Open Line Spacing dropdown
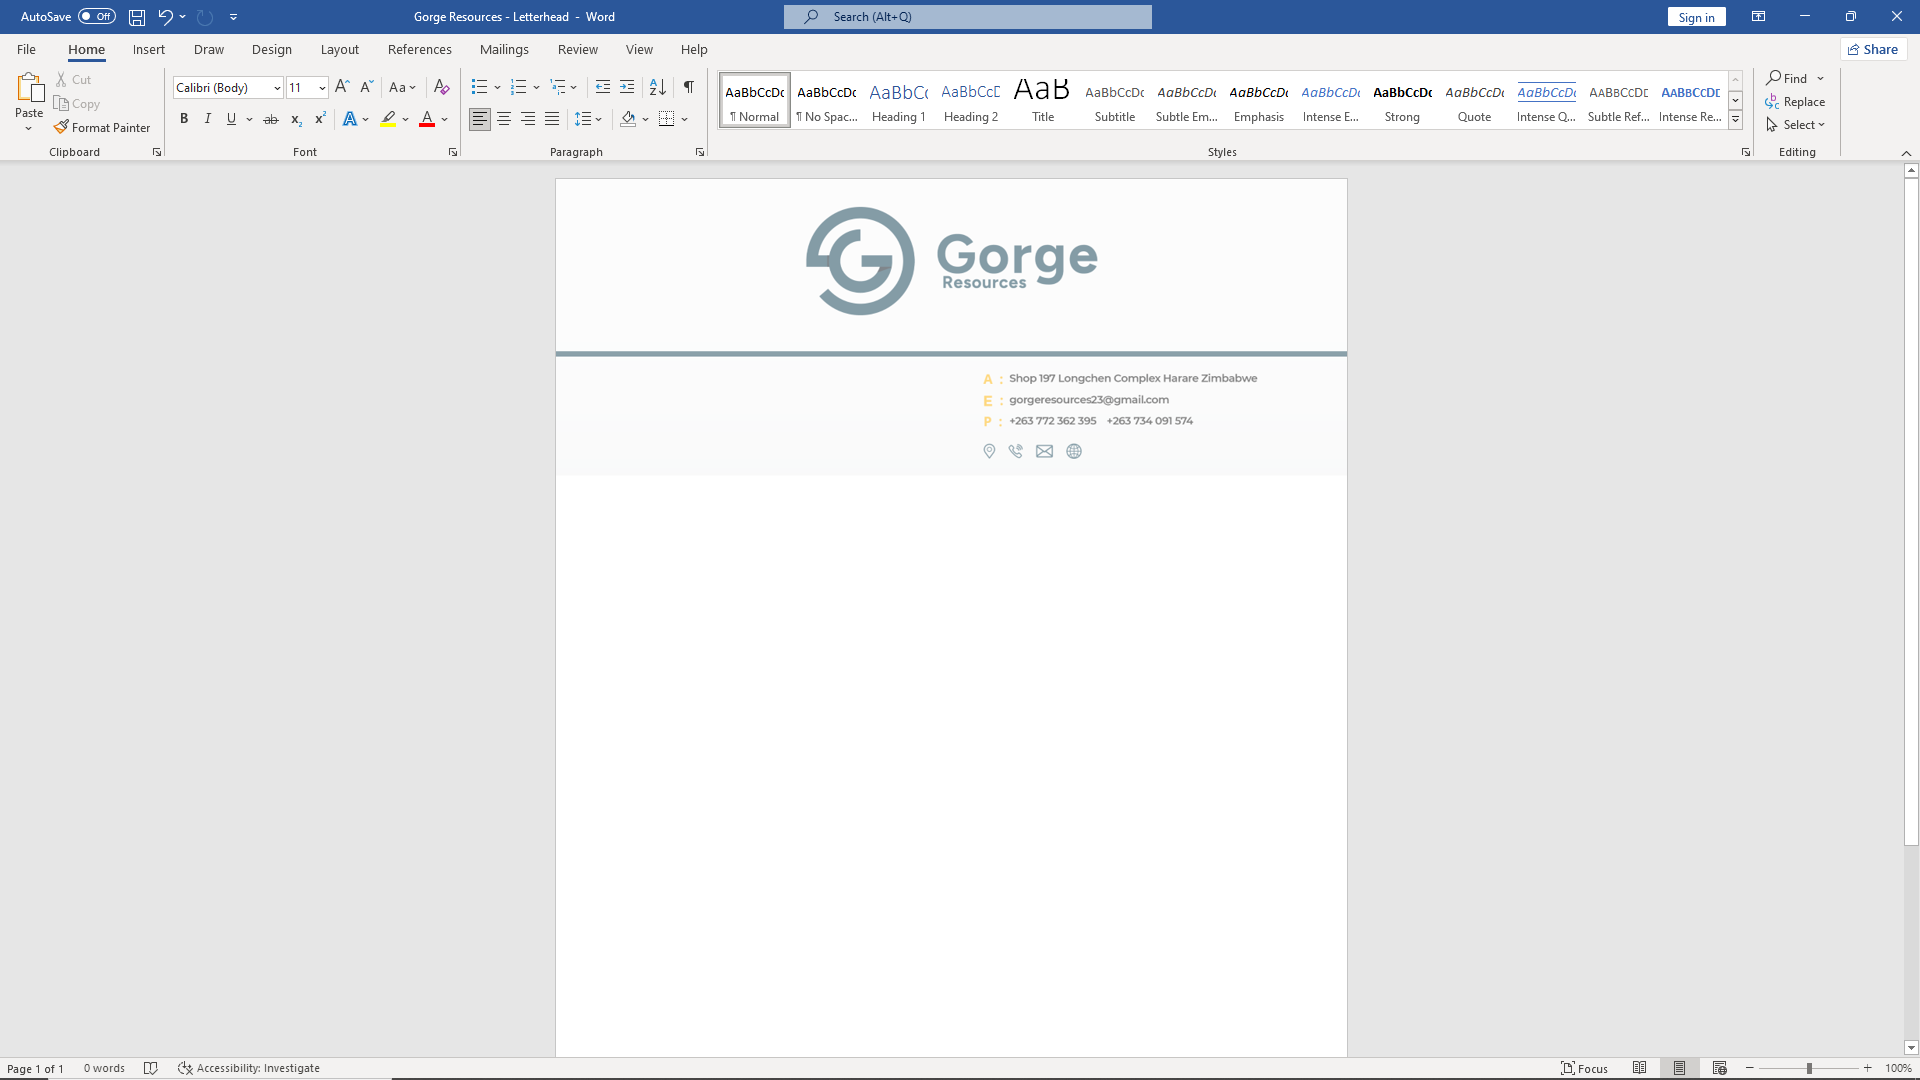1920x1080 pixels. [x=588, y=119]
